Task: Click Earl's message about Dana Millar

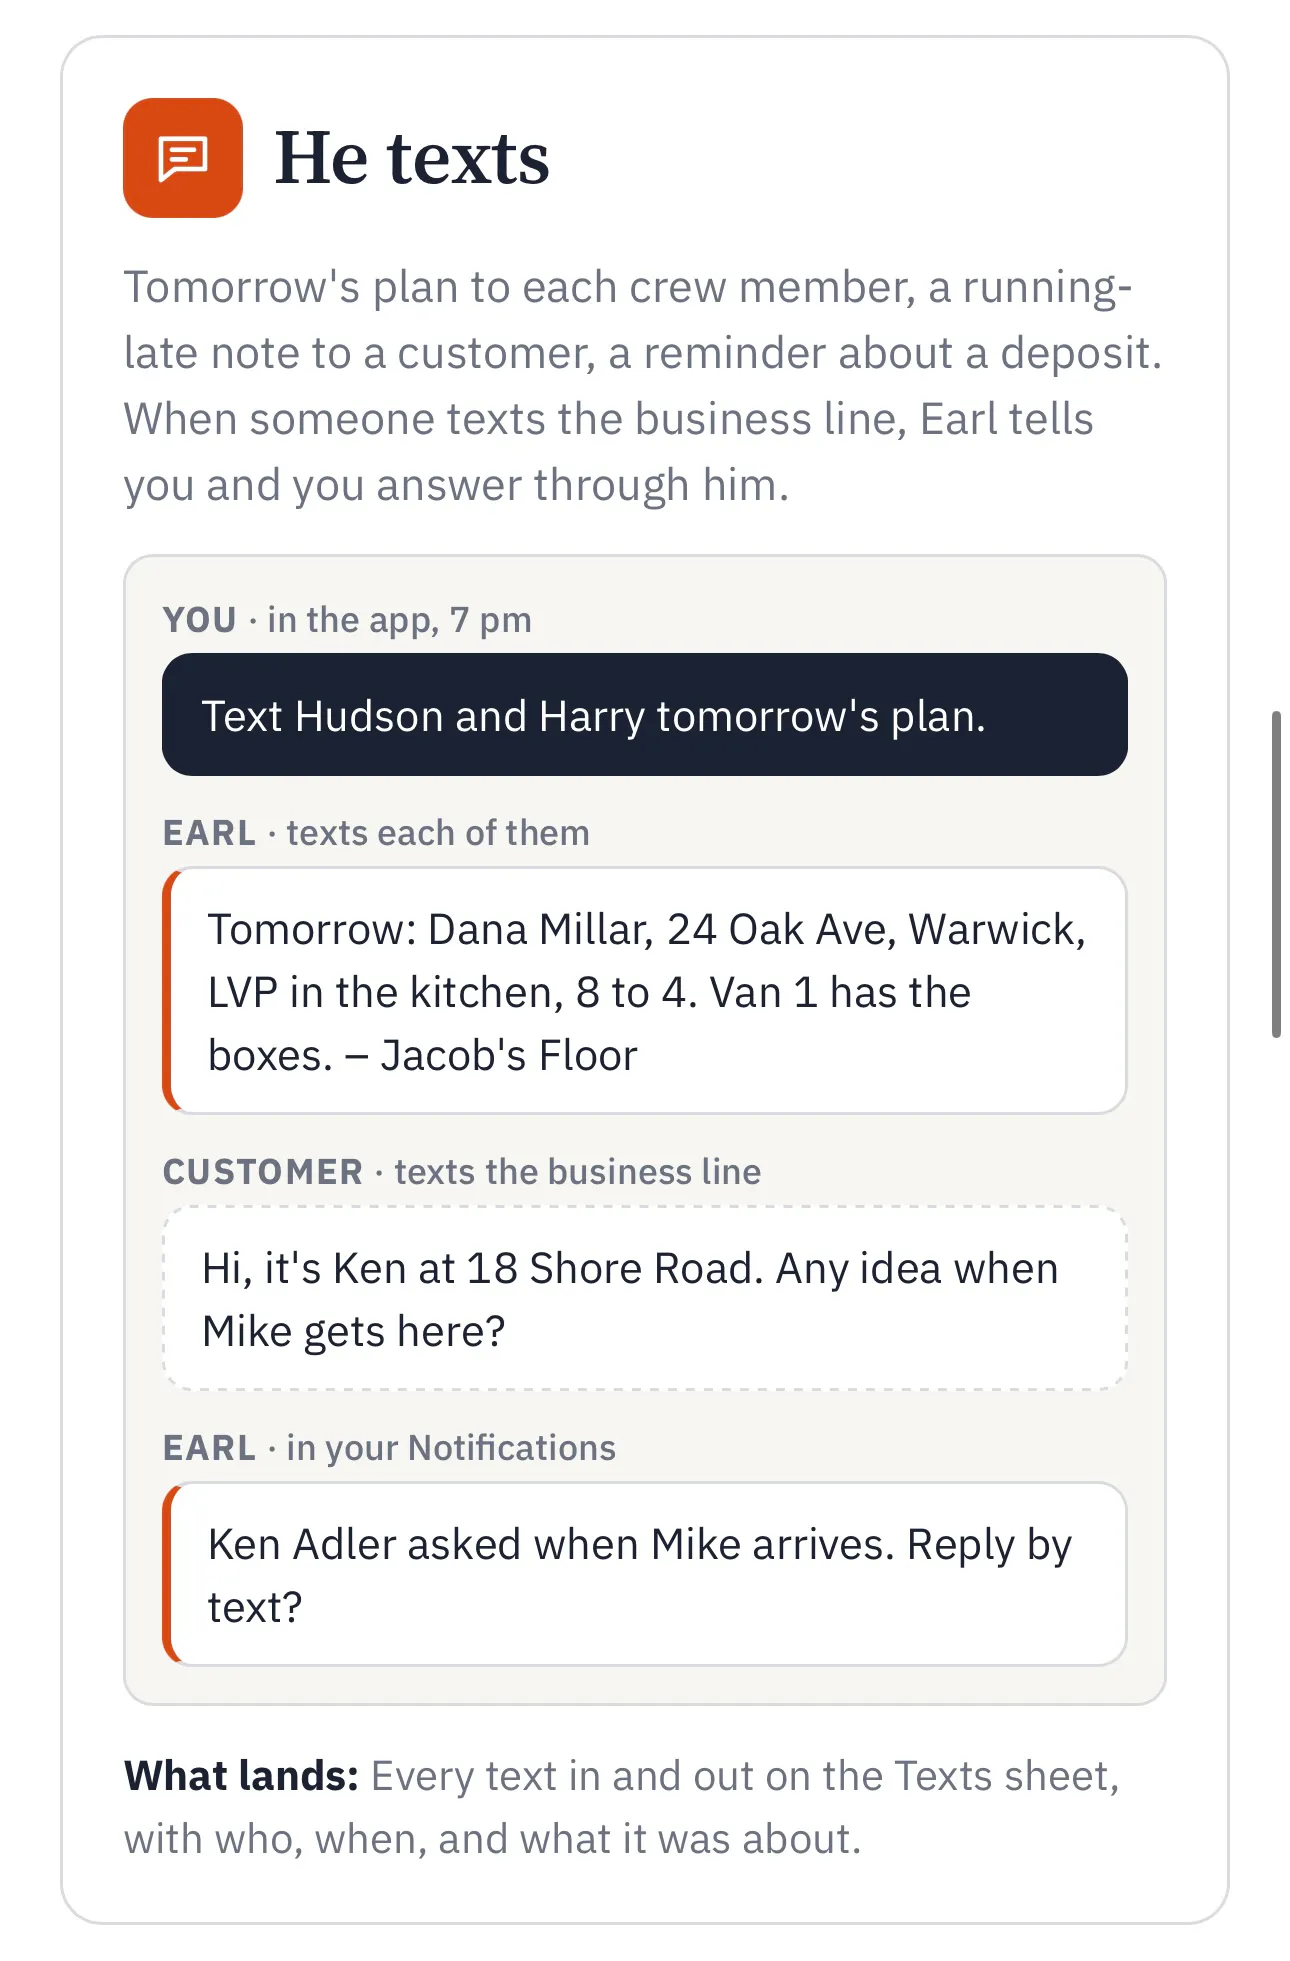Action: [645, 991]
